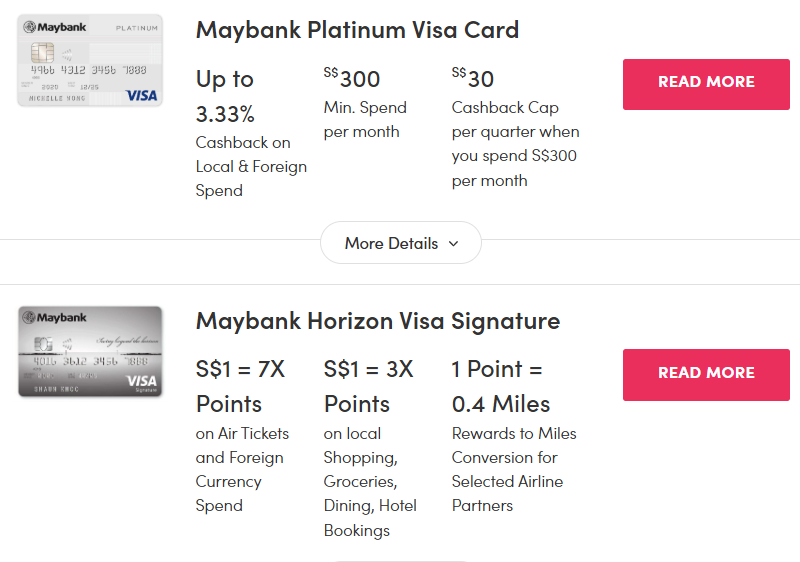Click the chevron arrow beside More Details

(453, 243)
